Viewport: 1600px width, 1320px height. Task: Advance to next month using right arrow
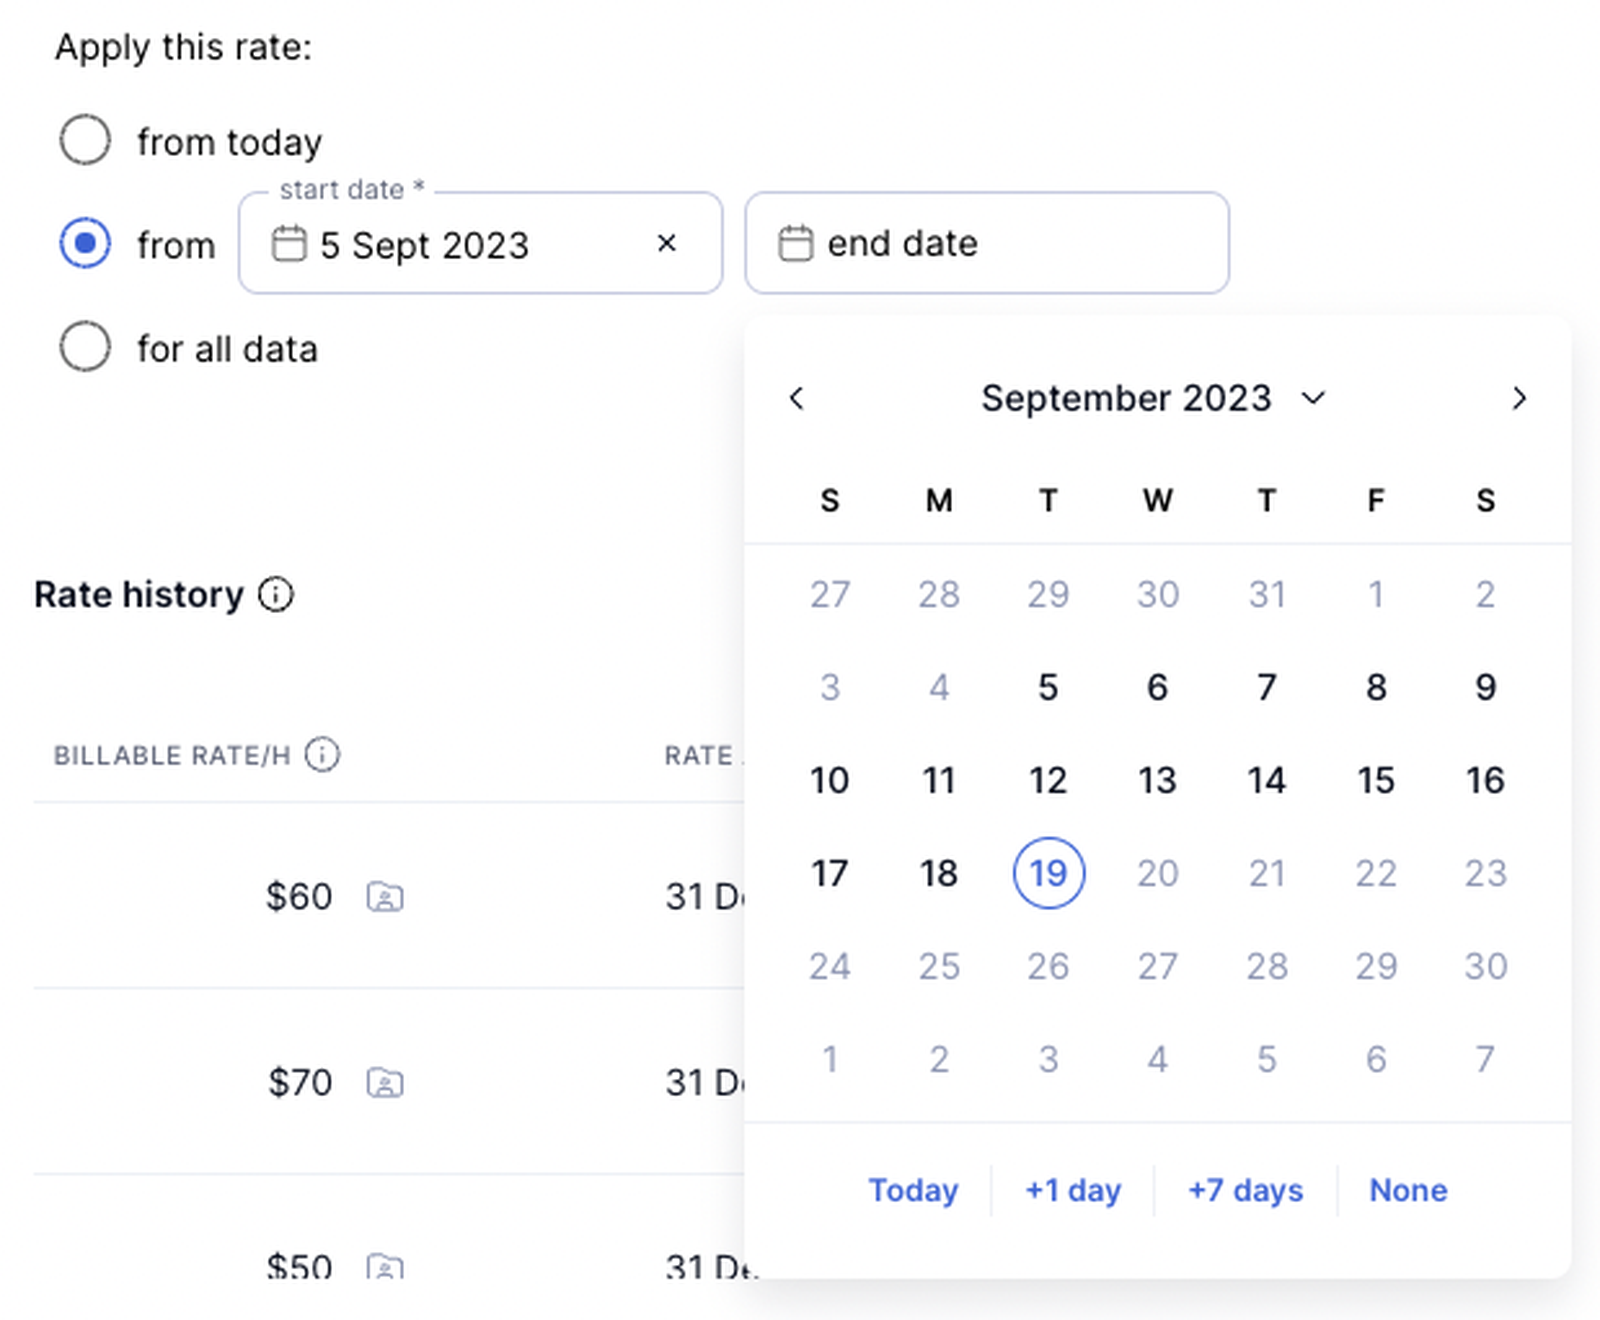pyautogui.click(x=1519, y=398)
